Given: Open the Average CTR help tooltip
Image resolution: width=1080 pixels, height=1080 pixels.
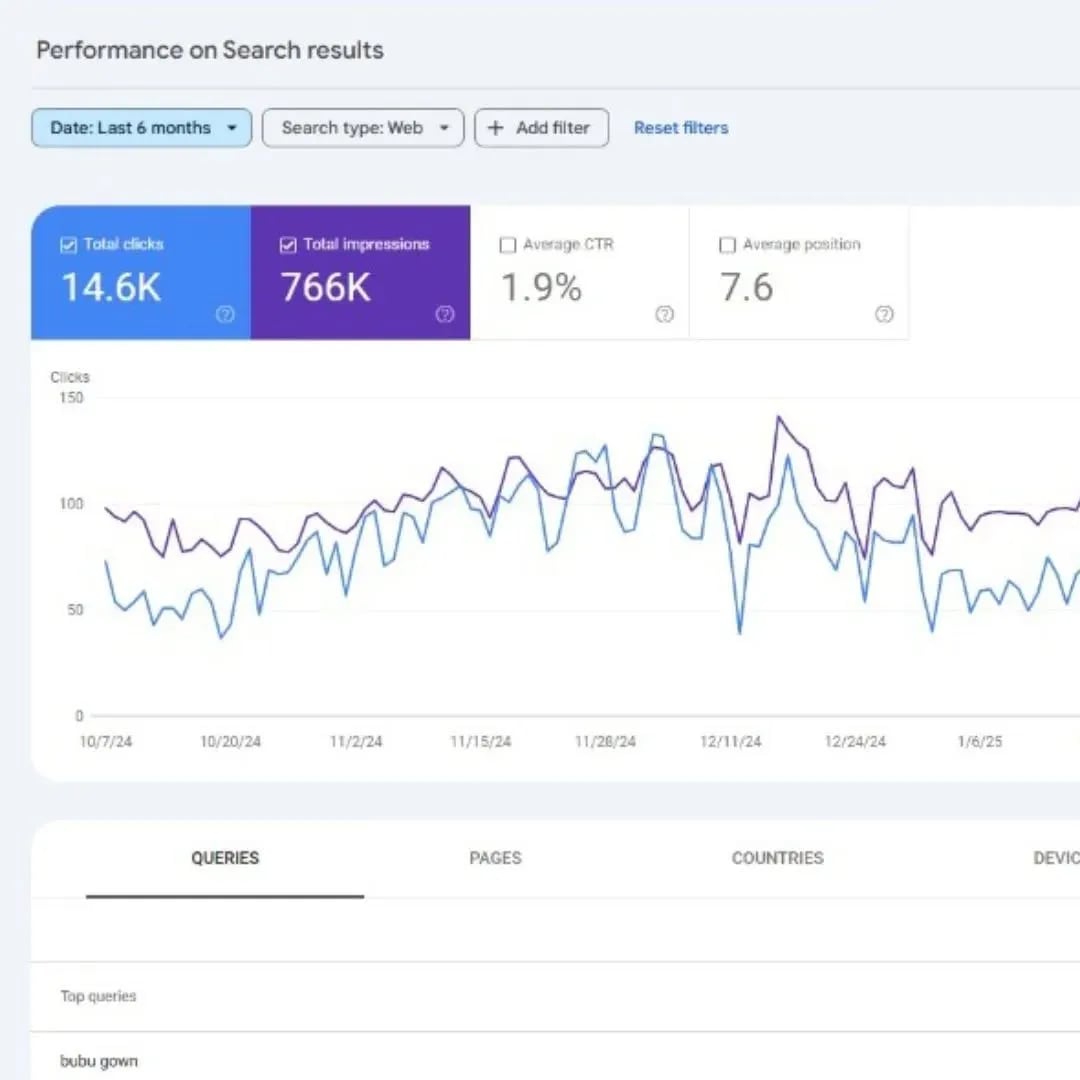Looking at the screenshot, I should point(664,315).
